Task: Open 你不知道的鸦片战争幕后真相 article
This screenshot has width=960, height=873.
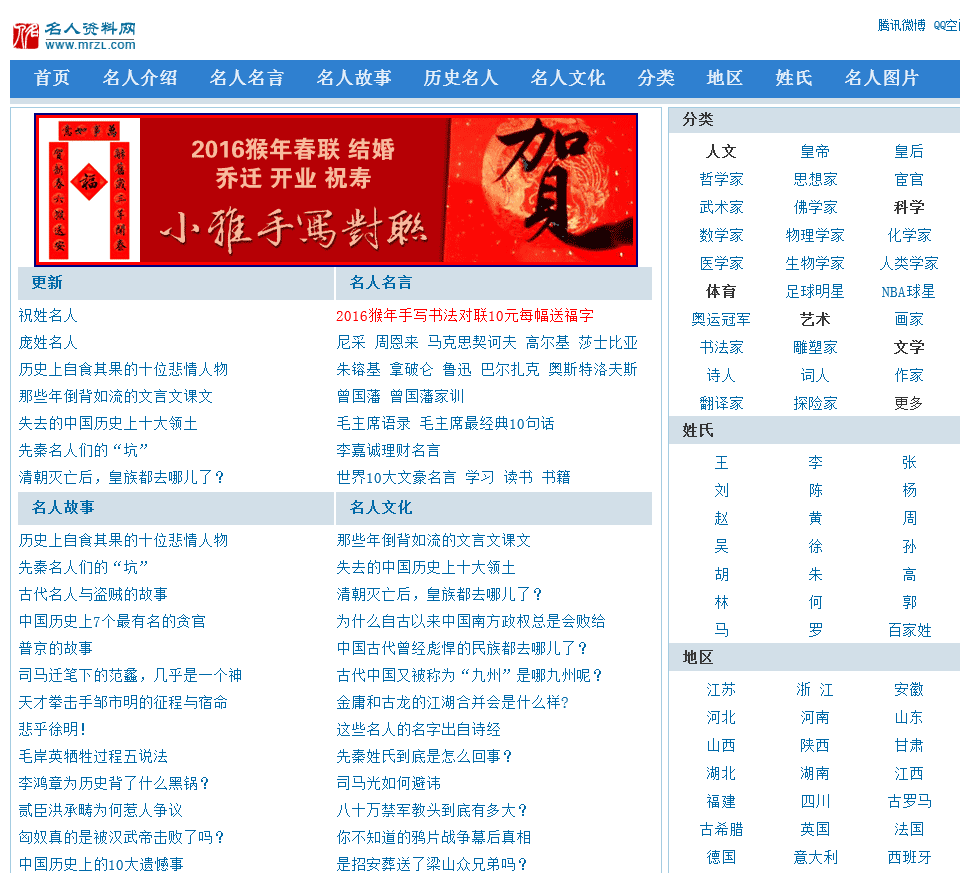Action: (433, 837)
